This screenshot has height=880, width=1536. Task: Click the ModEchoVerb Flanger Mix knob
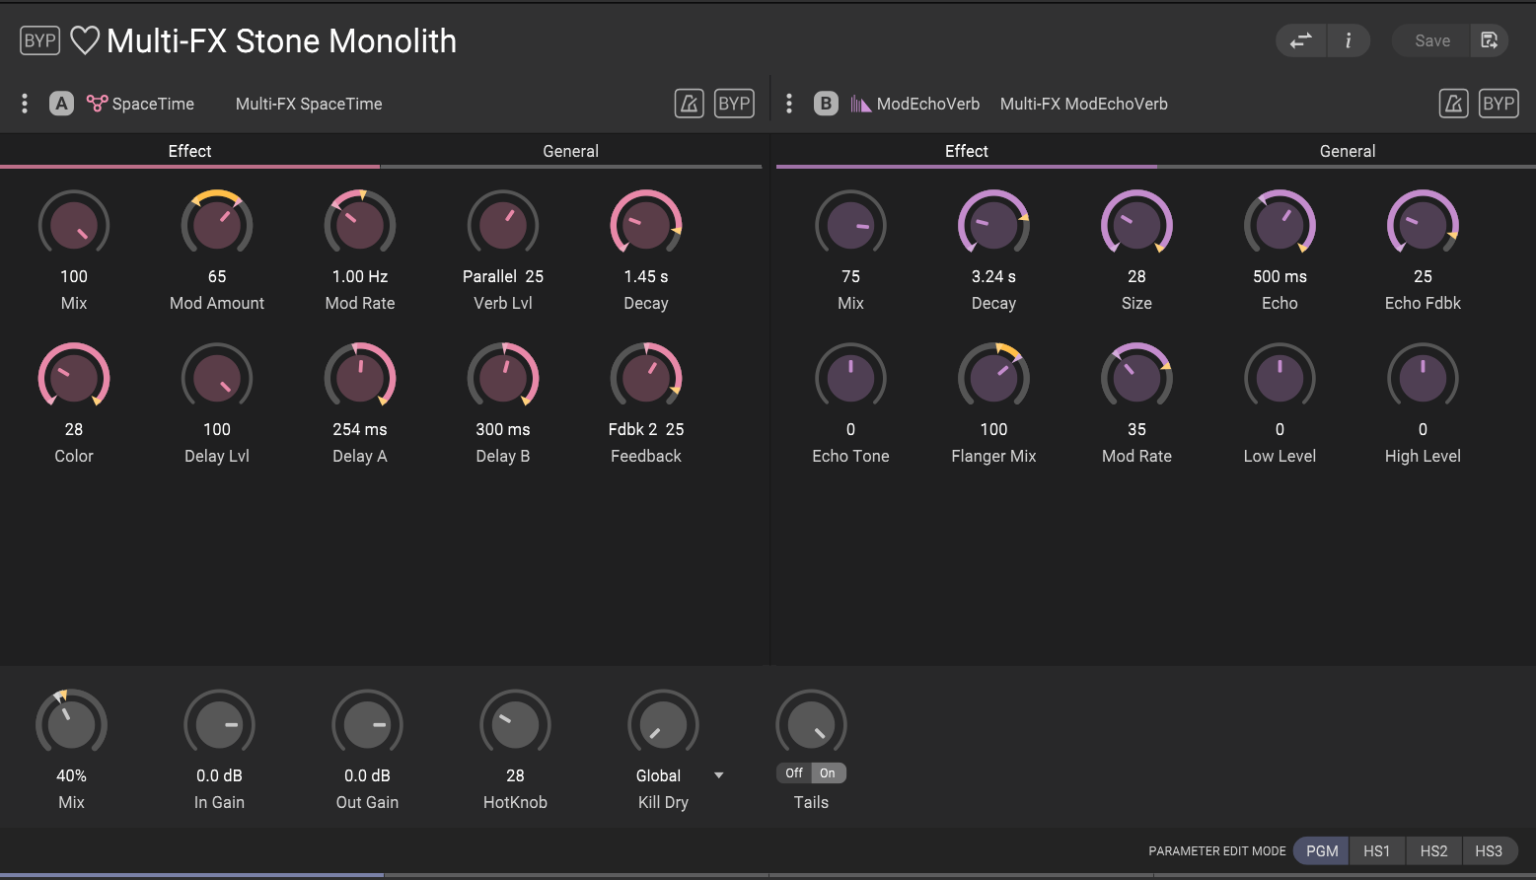[994, 378]
